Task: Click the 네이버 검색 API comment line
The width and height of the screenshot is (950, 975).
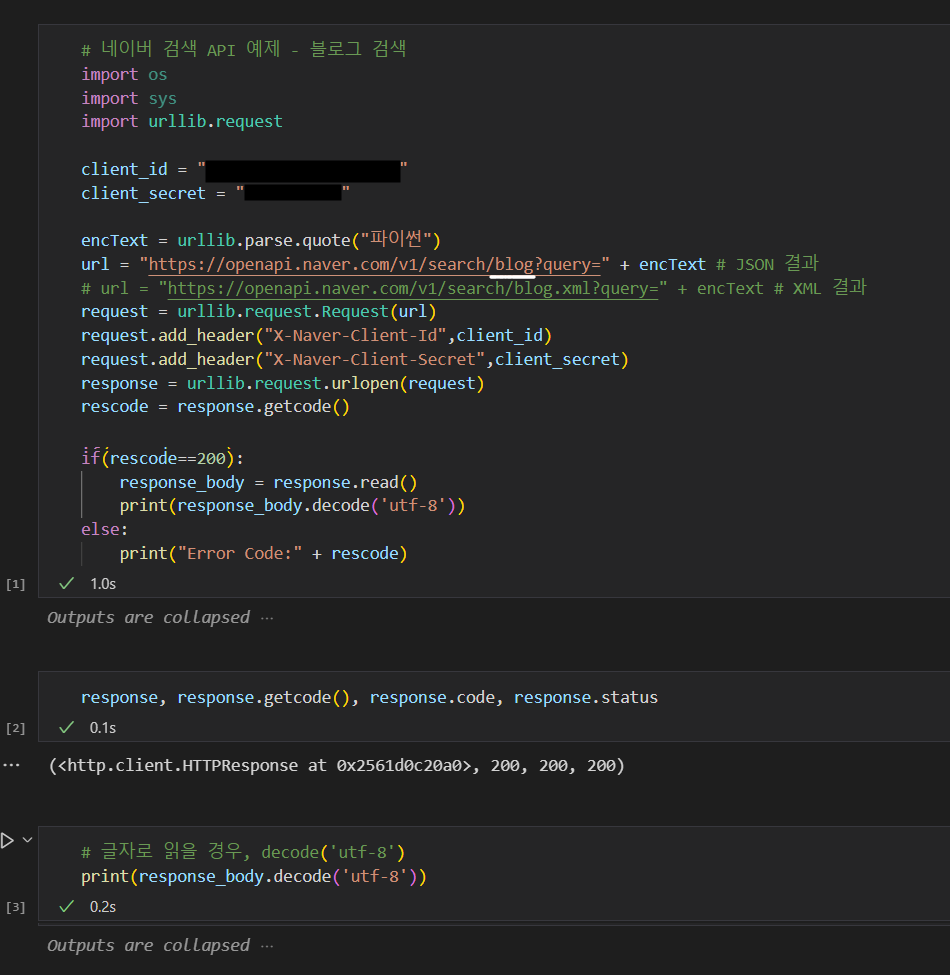Action: click(244, 49)
